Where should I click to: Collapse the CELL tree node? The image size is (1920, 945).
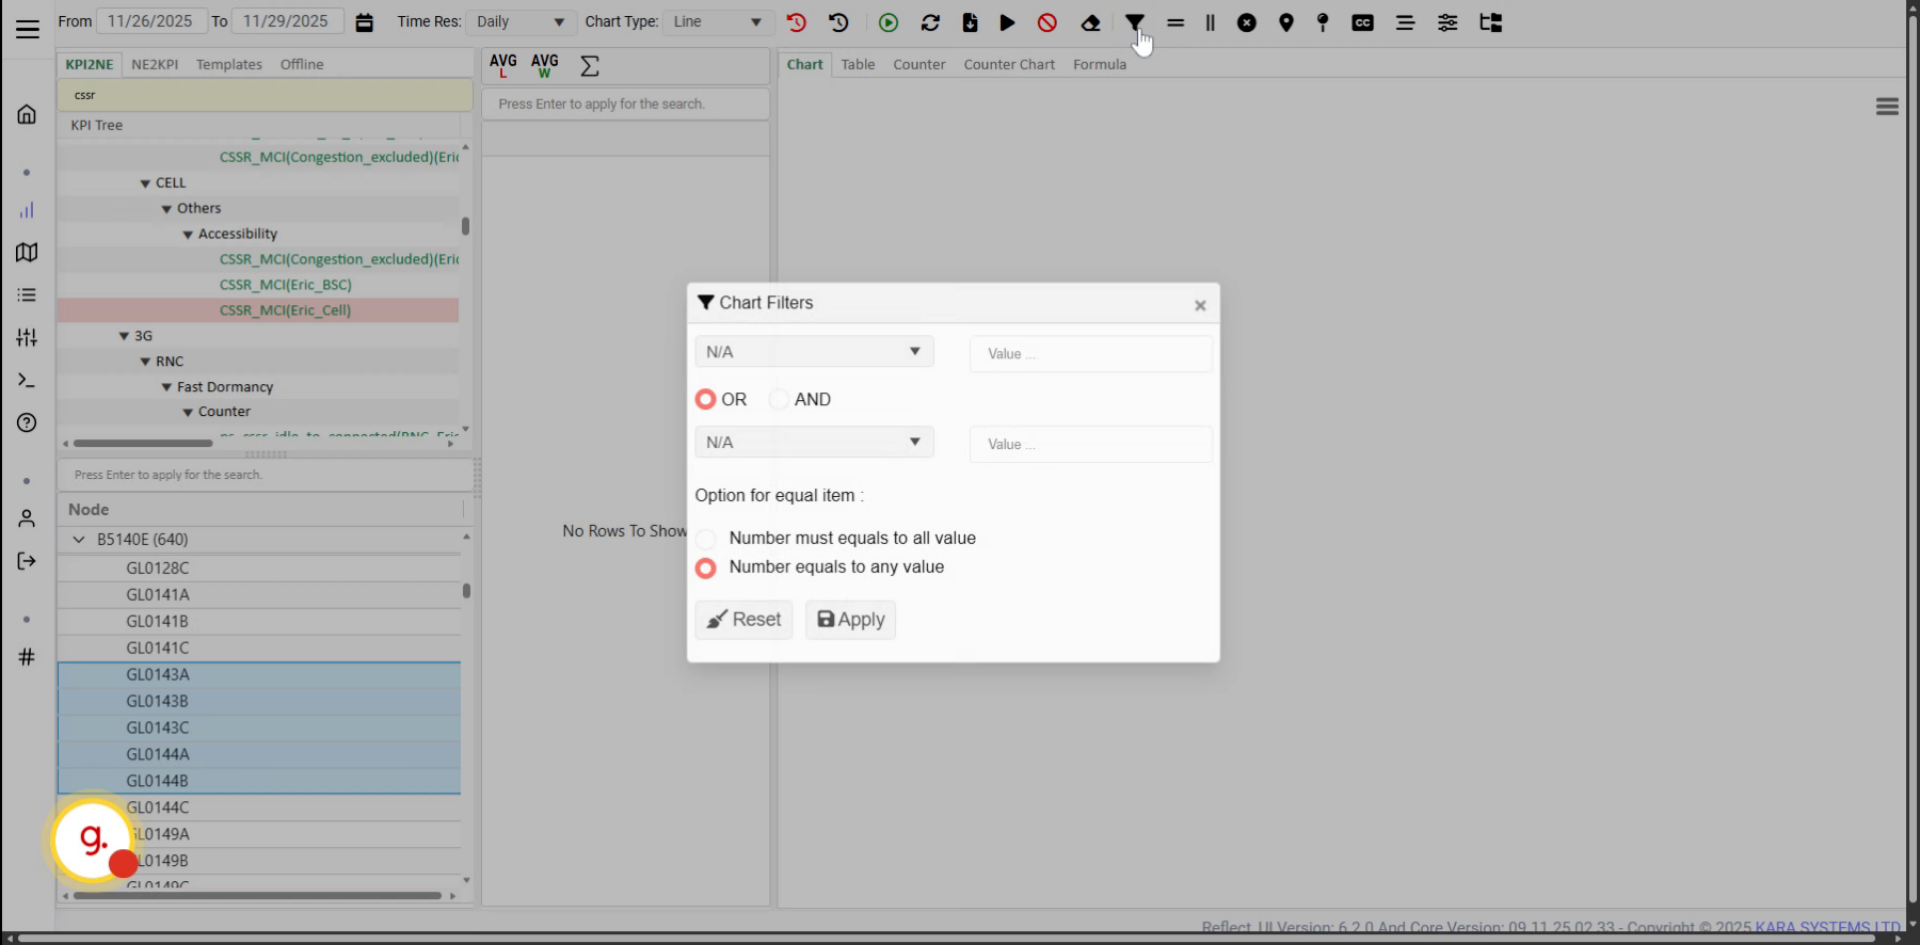(x=145, y=183)
